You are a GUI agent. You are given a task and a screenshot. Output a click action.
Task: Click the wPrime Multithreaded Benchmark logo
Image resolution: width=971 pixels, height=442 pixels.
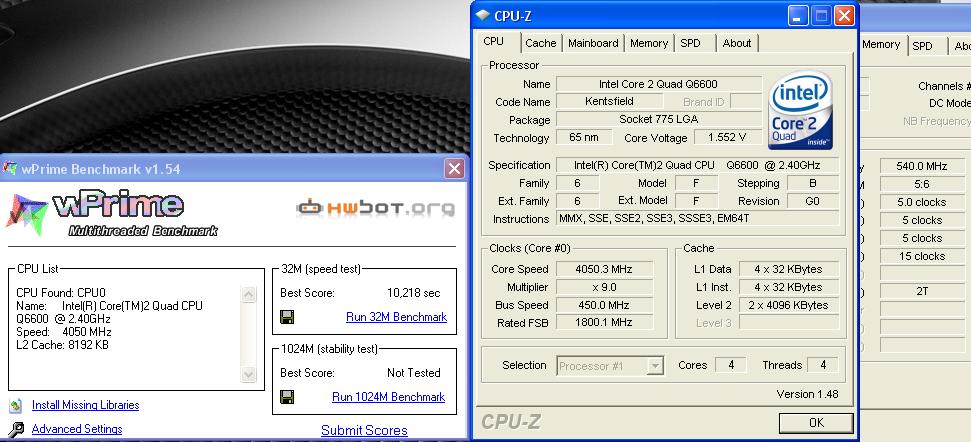112,214
